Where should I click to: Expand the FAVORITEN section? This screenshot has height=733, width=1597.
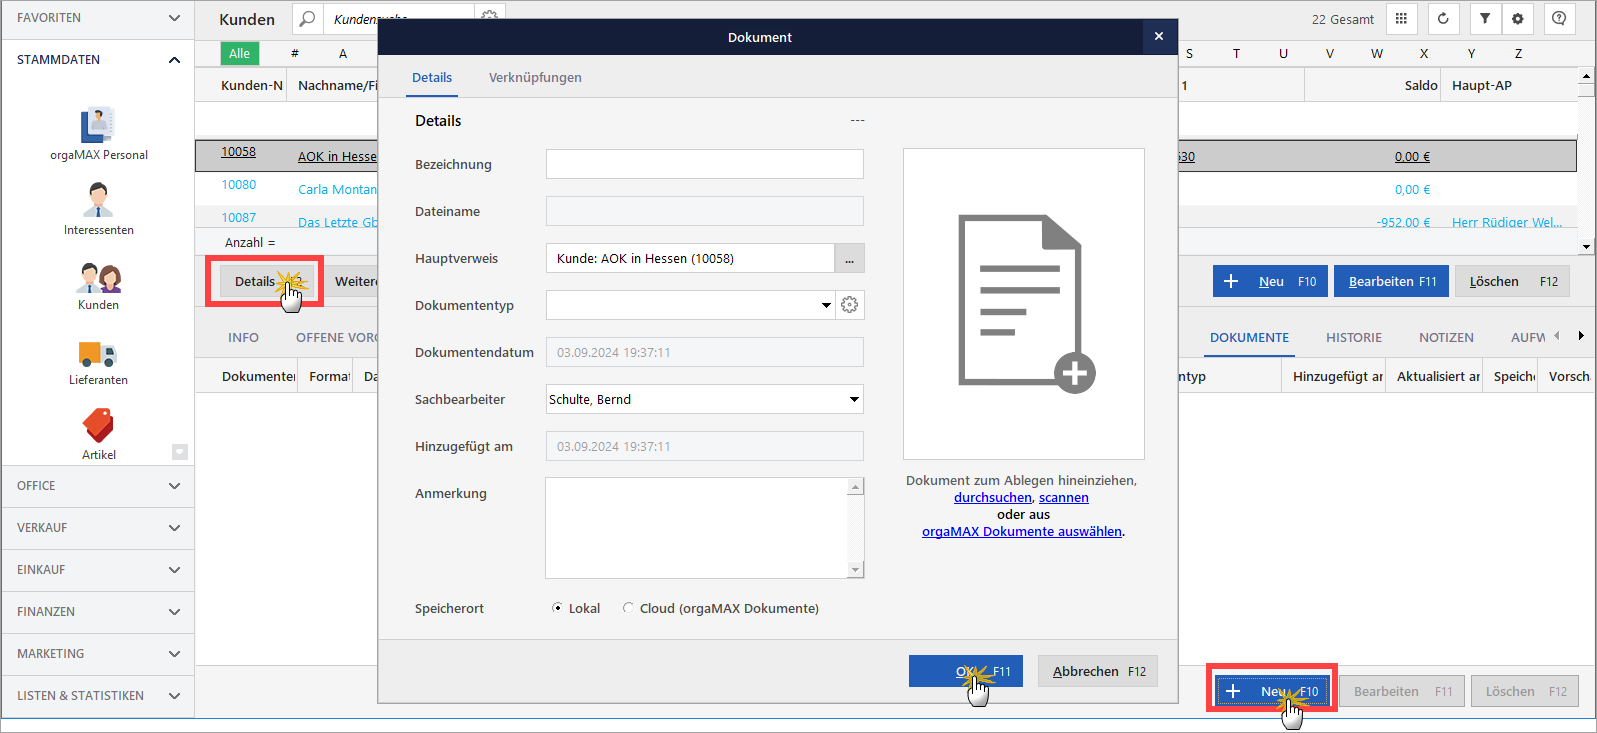[x=97, y=18]
